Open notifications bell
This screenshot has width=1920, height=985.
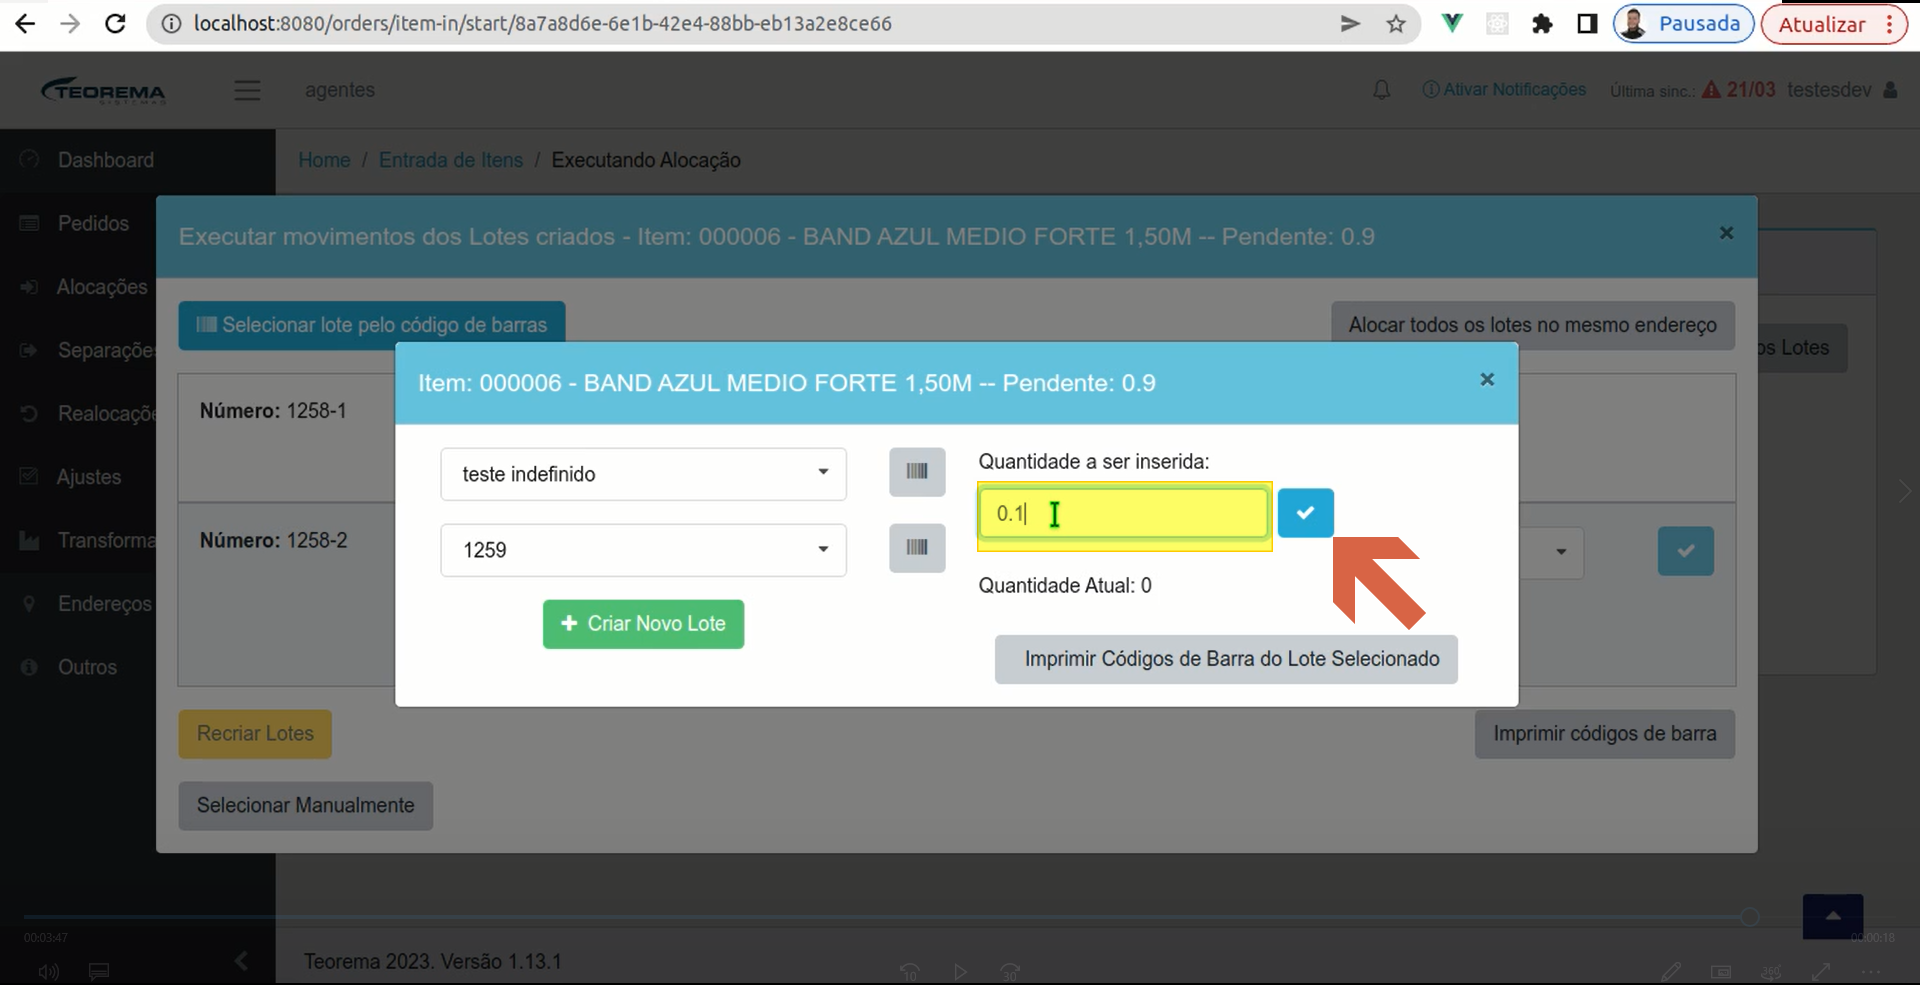(1381, 90)
